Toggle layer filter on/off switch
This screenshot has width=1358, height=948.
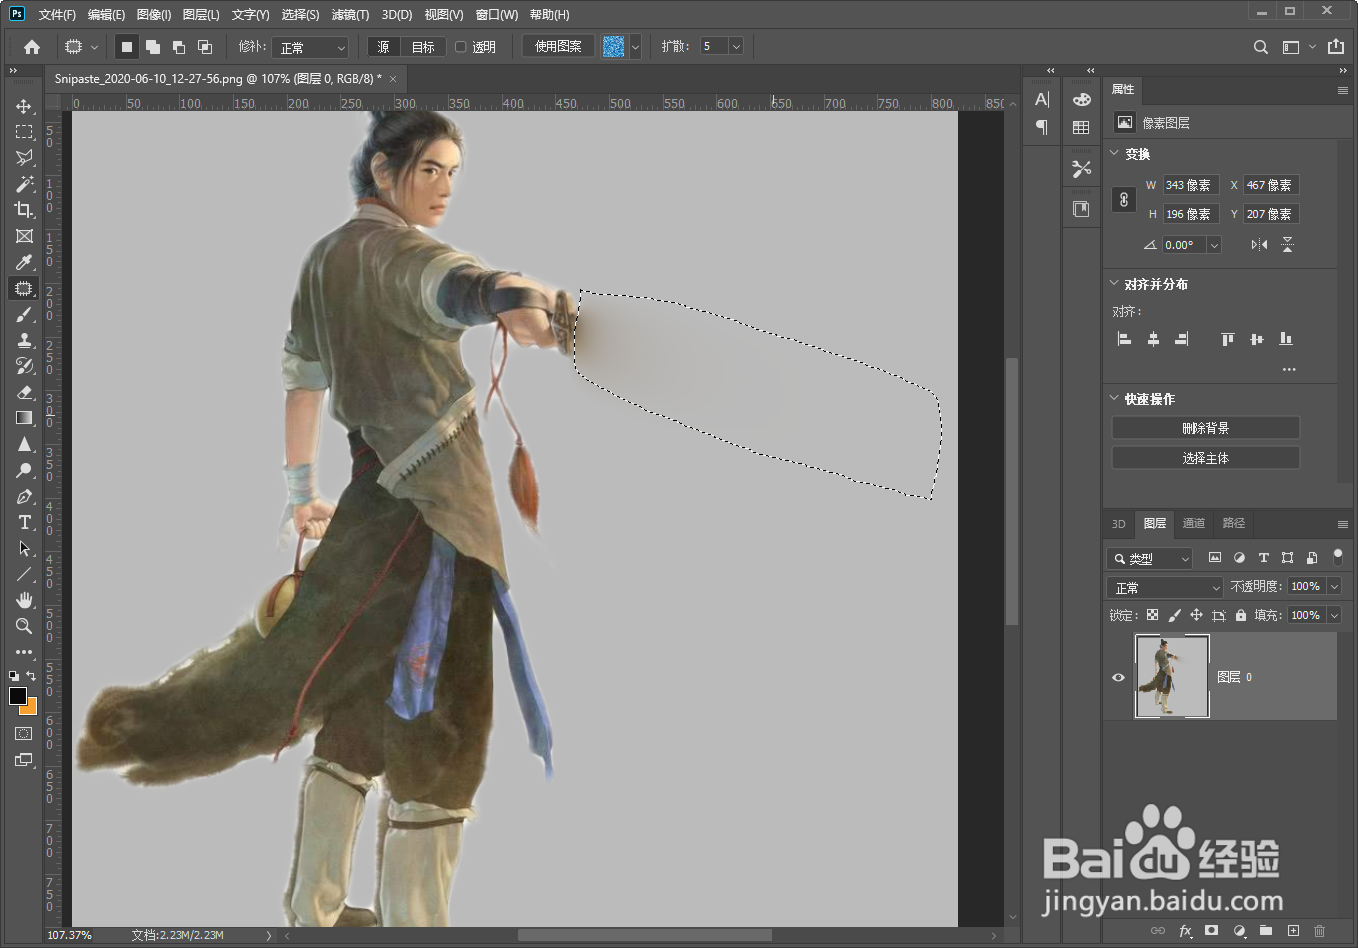pos(1338,557)
